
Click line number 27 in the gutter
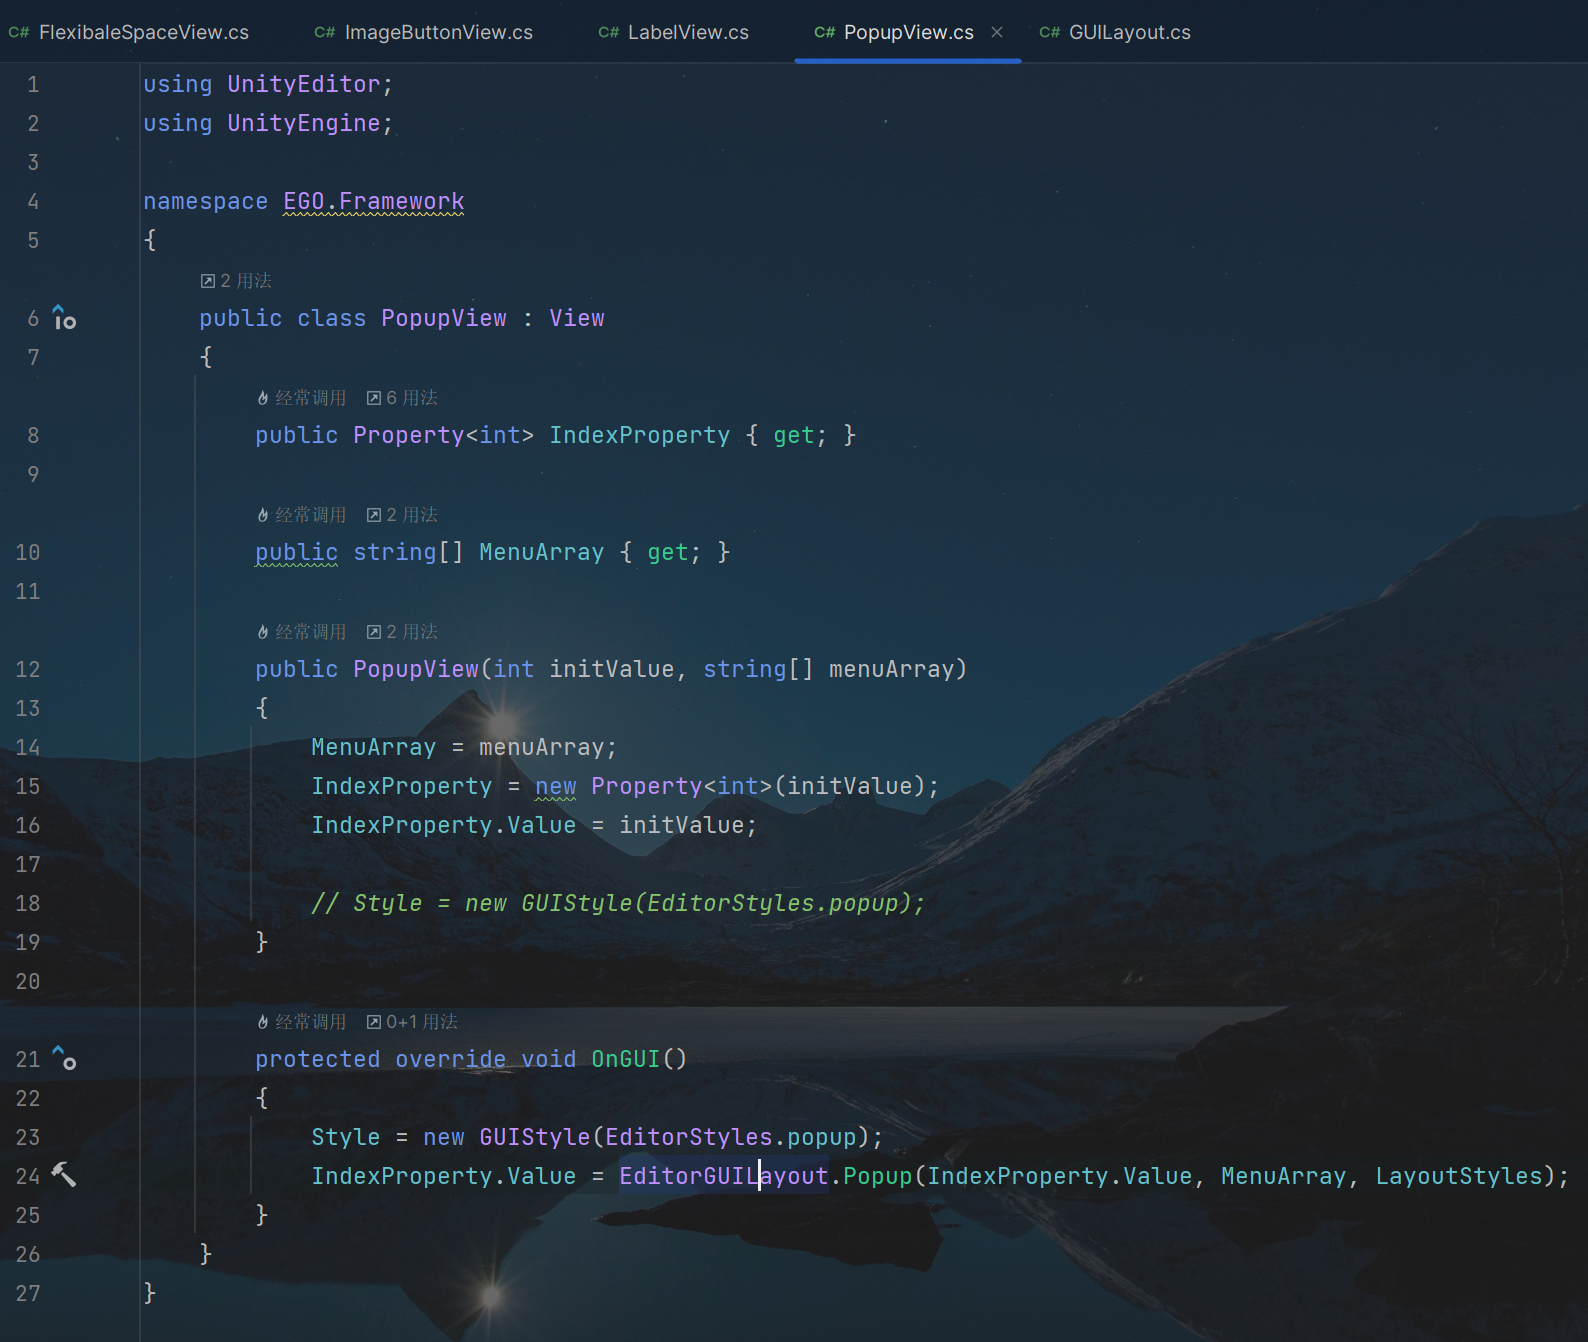click(x=28, y=1293)
